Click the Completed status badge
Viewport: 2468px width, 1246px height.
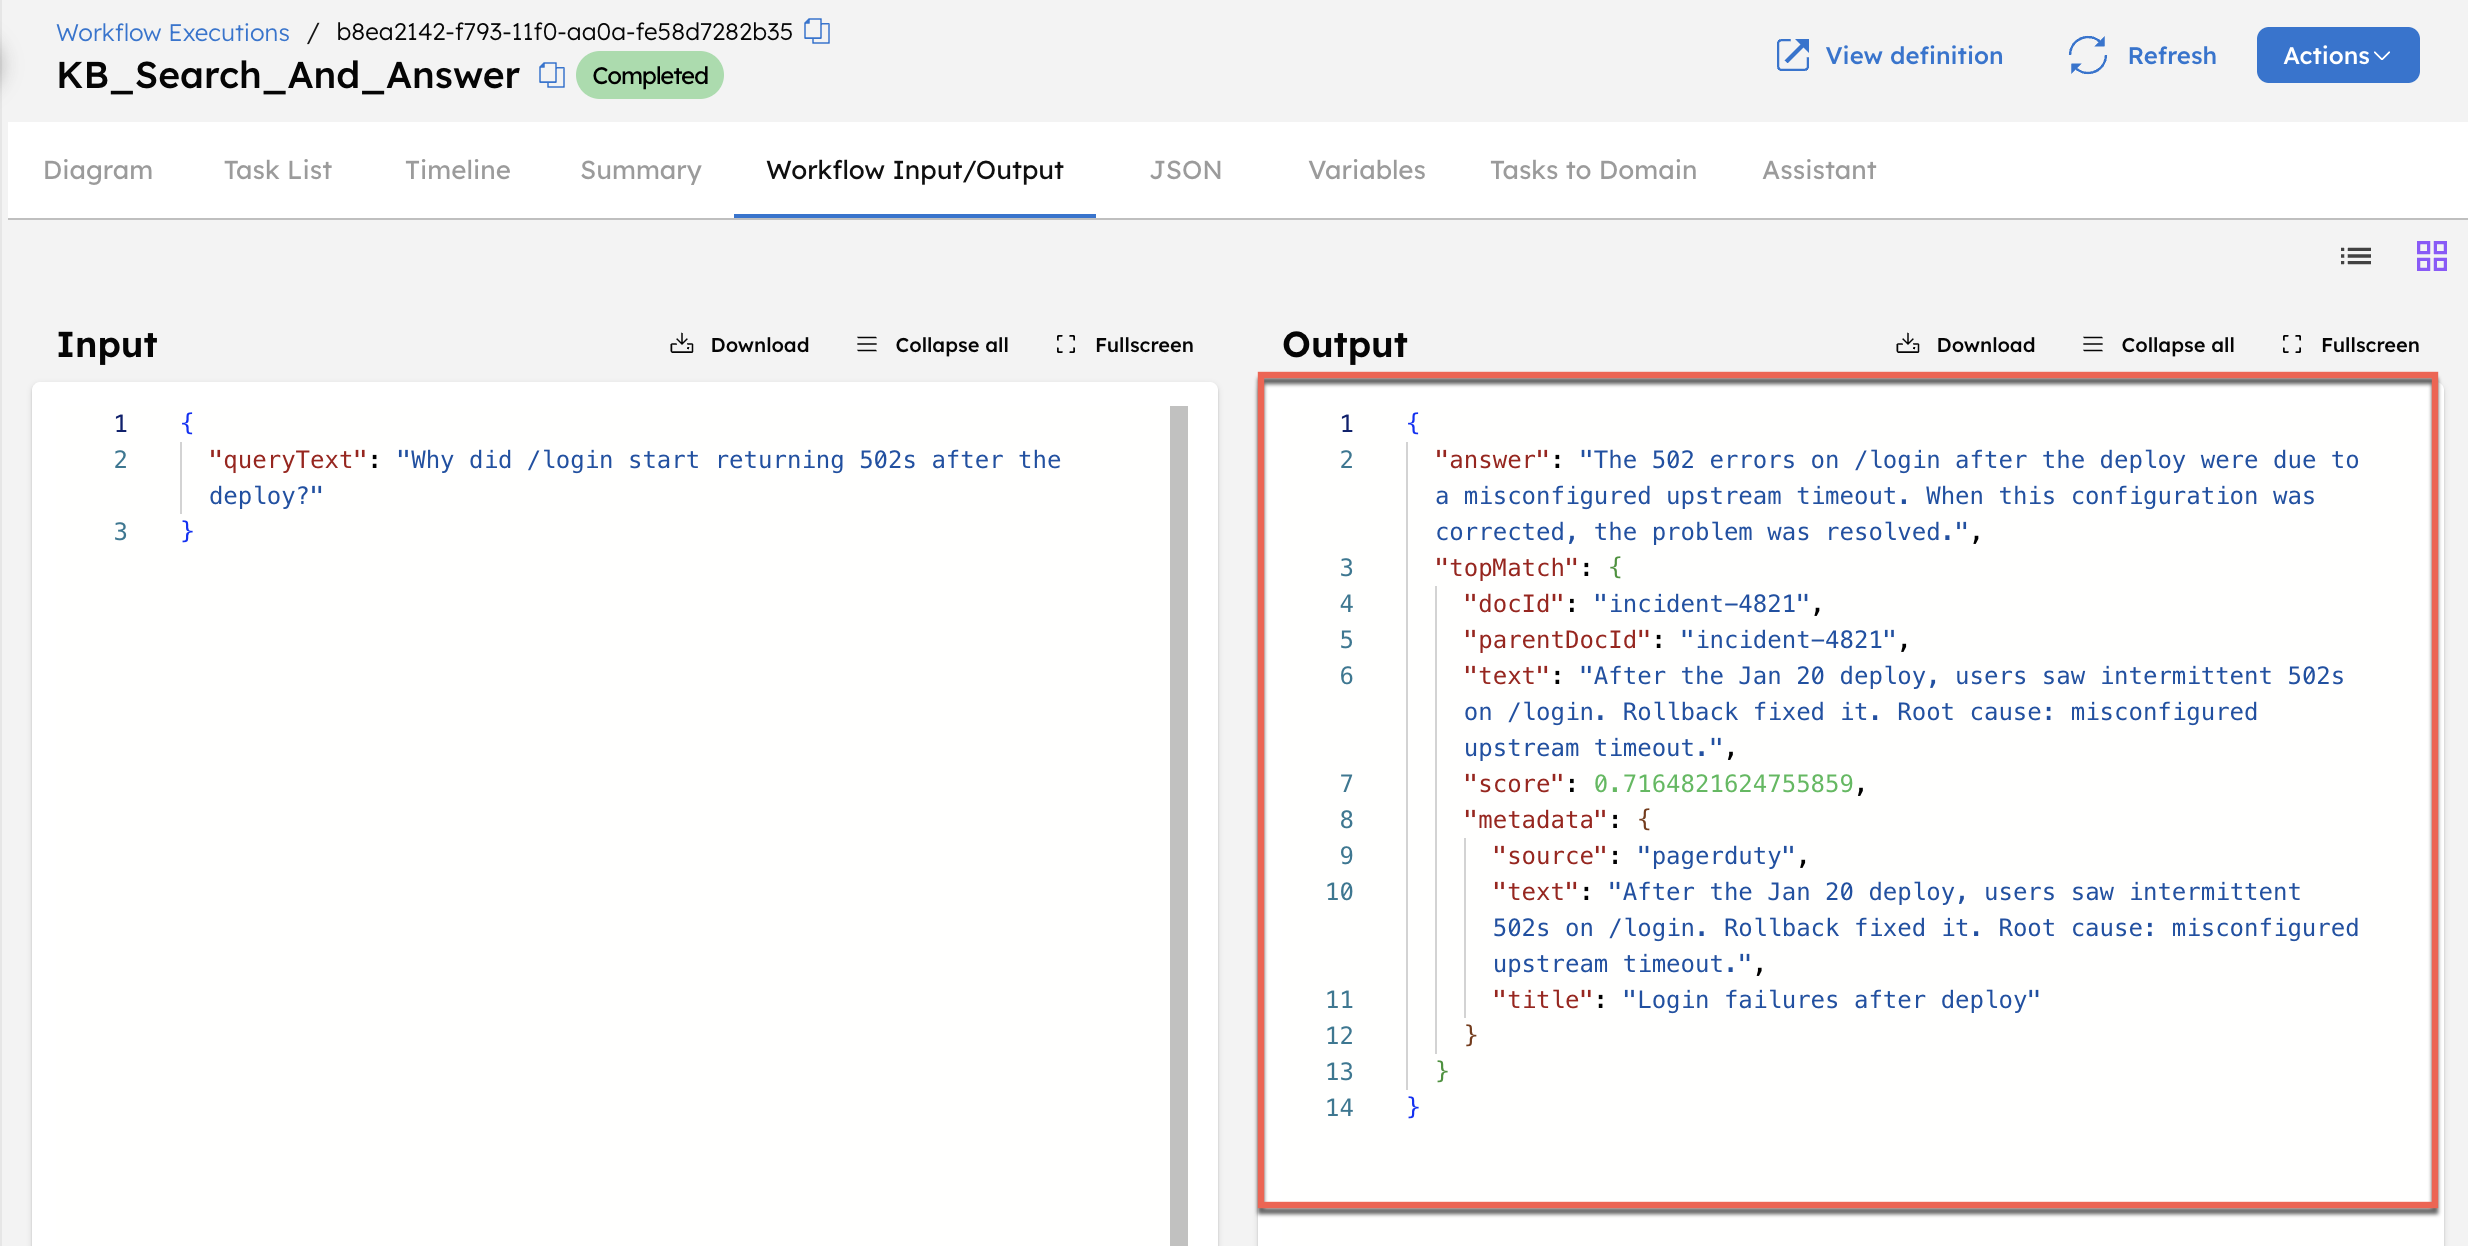tap(649, 75)
